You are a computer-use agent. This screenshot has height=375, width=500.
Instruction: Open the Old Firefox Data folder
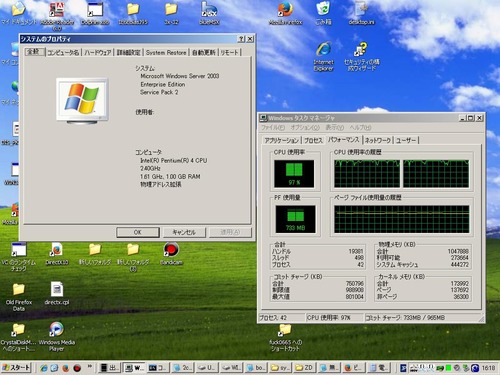19,297
